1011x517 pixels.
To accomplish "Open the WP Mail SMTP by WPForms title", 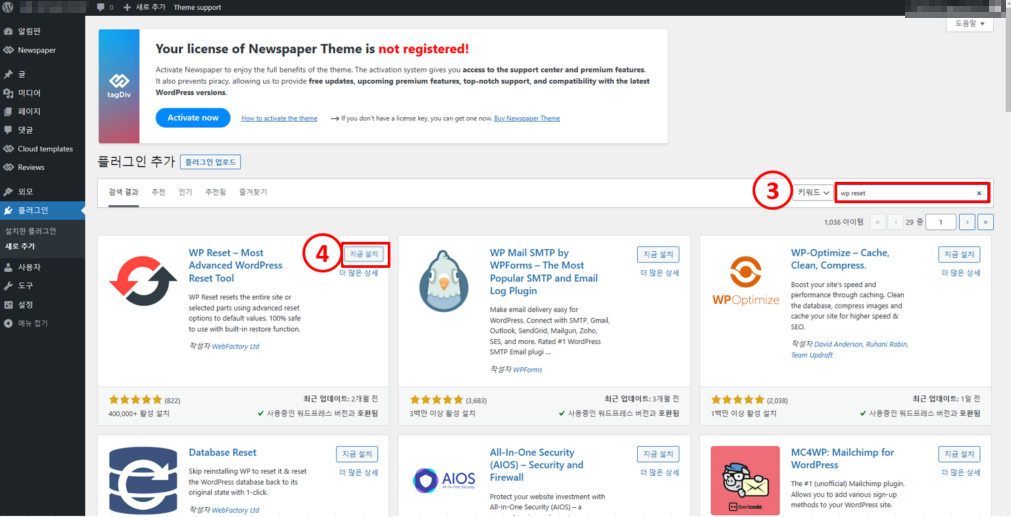I will click(x=544, y=271).
